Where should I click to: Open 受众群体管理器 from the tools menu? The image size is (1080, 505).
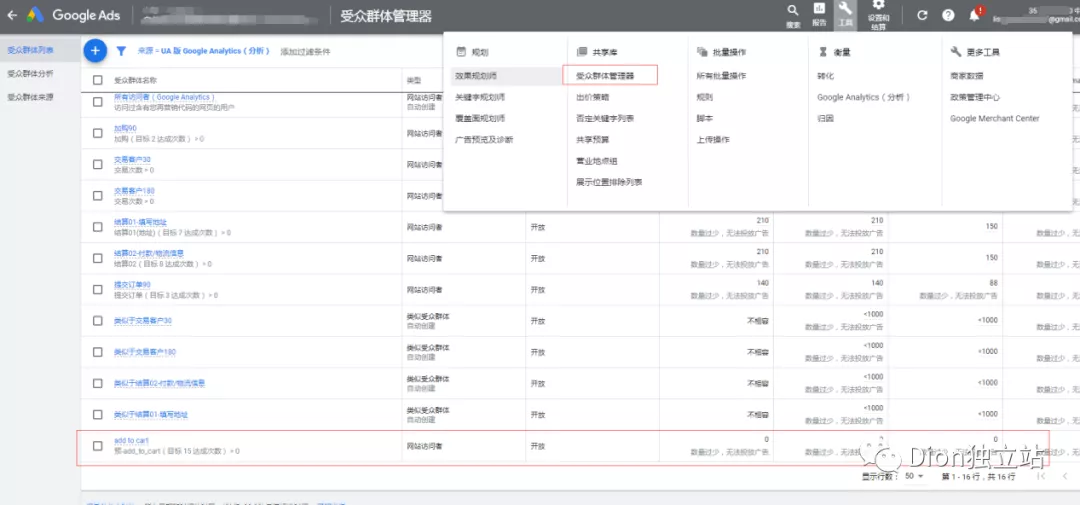coord(605,76)
